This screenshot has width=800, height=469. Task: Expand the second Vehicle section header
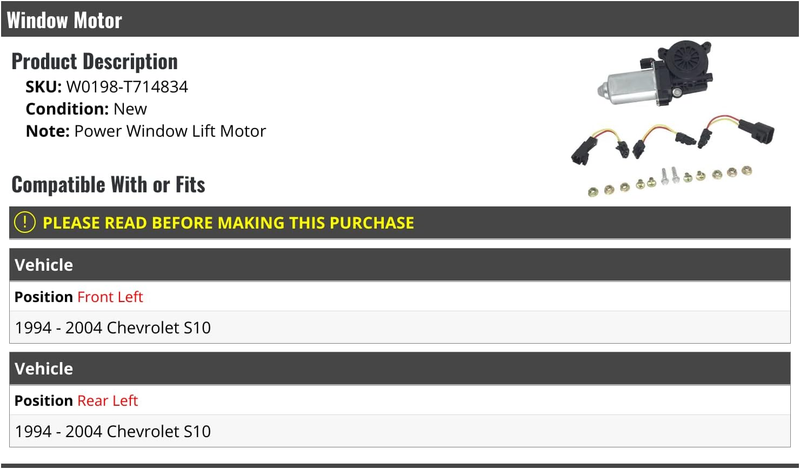point(400,368)
